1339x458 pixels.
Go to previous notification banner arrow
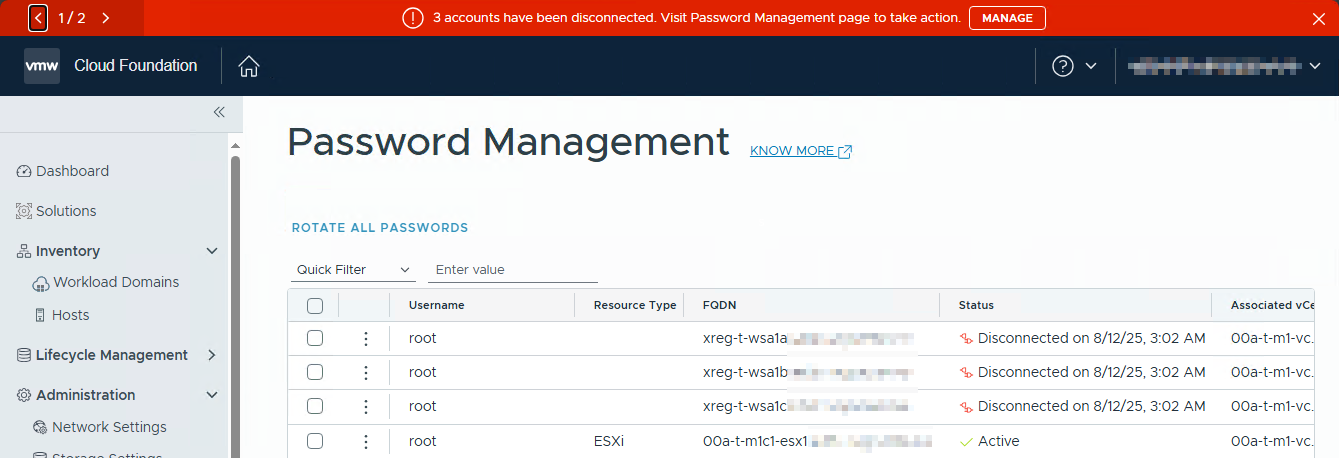click(38, 18)
